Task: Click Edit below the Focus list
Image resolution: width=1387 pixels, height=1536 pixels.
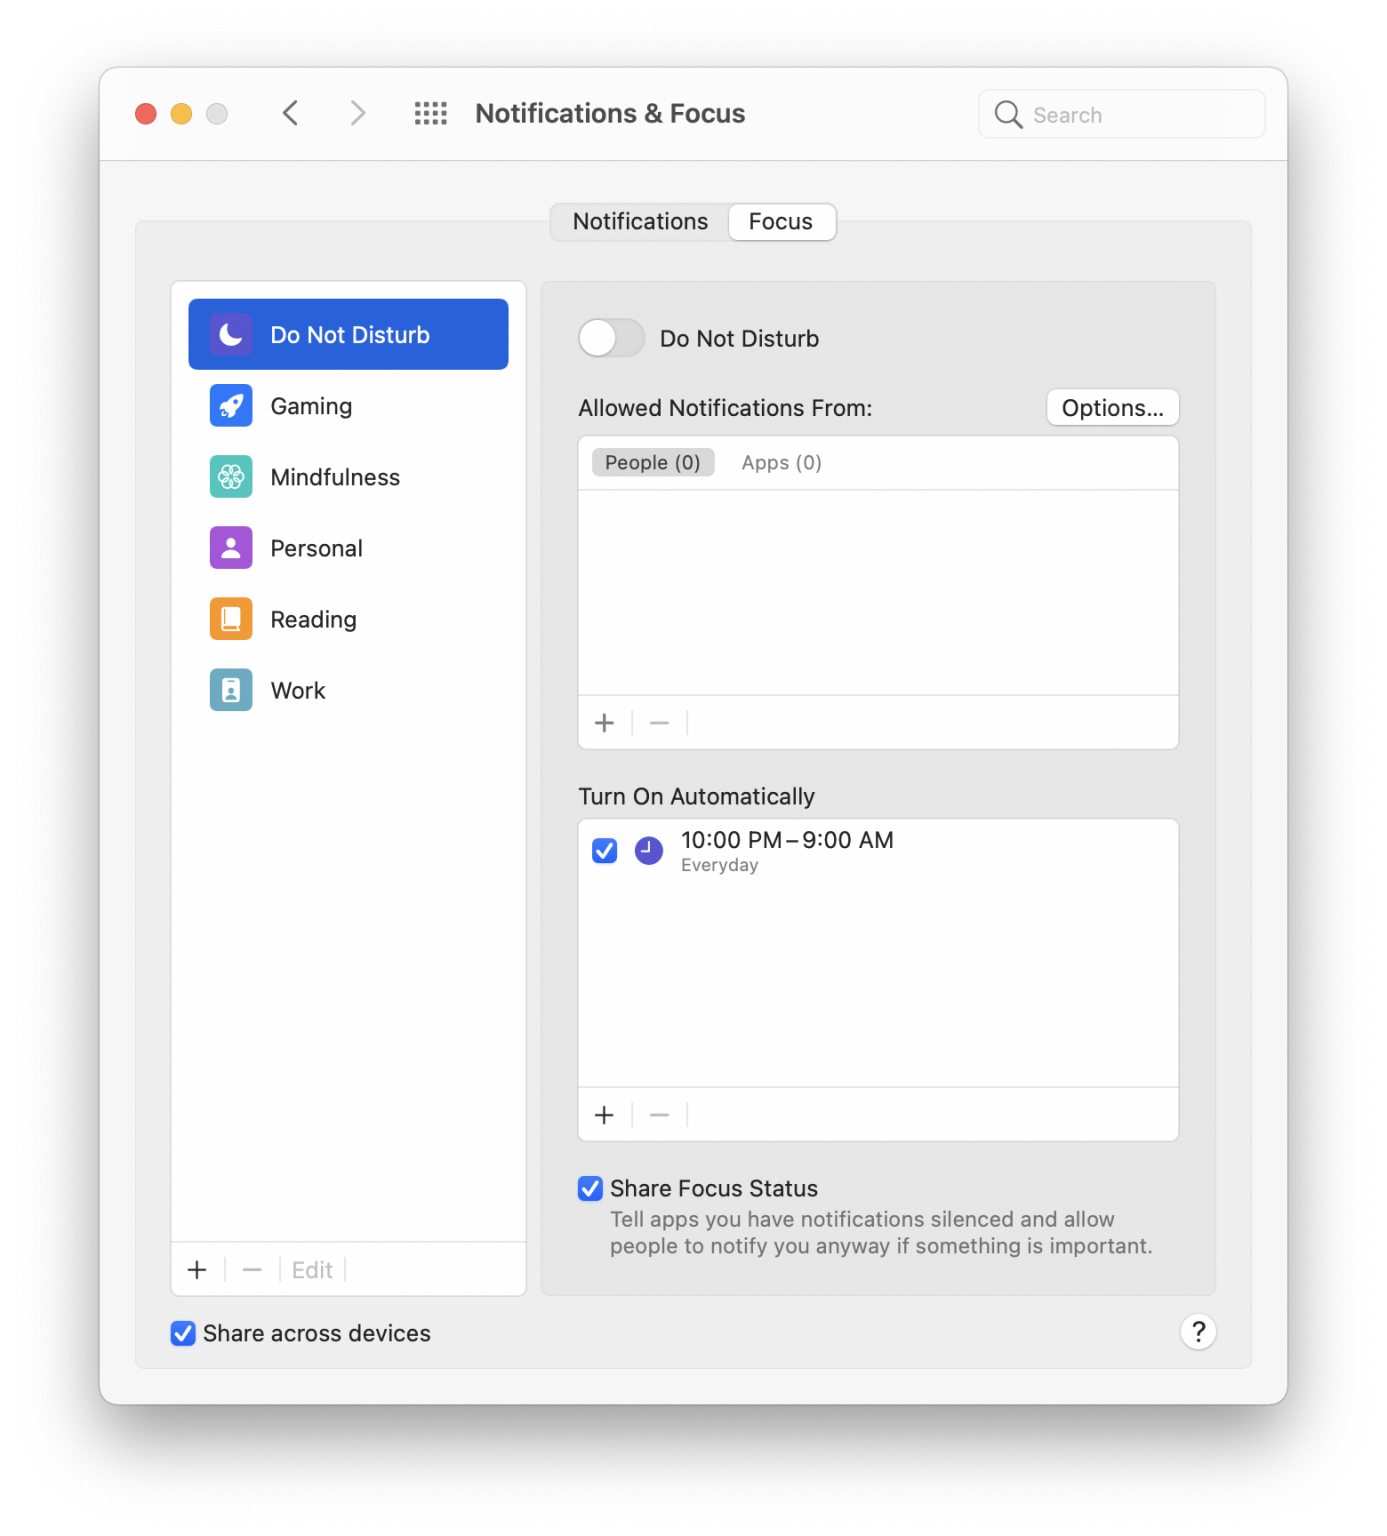Action: [312, 1269]
